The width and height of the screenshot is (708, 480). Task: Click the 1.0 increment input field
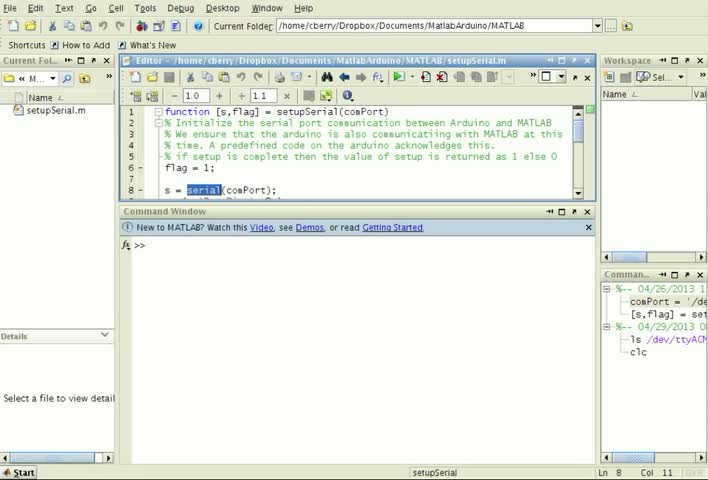pos(196,96)
